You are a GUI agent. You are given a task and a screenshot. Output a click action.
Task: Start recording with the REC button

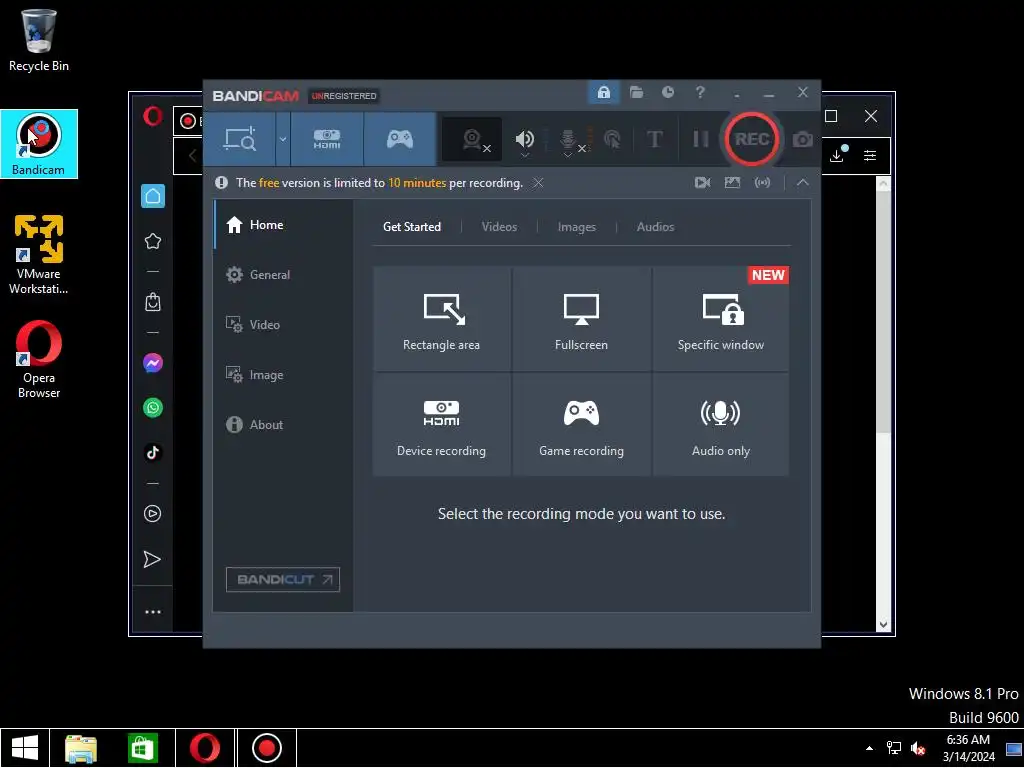pyautogui.click(x=752, y=139)
